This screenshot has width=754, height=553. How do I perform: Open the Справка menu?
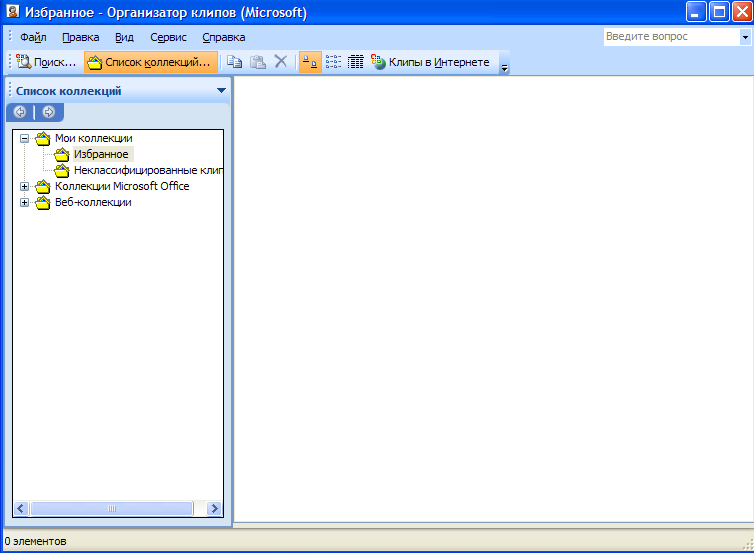tap(224, 37)
